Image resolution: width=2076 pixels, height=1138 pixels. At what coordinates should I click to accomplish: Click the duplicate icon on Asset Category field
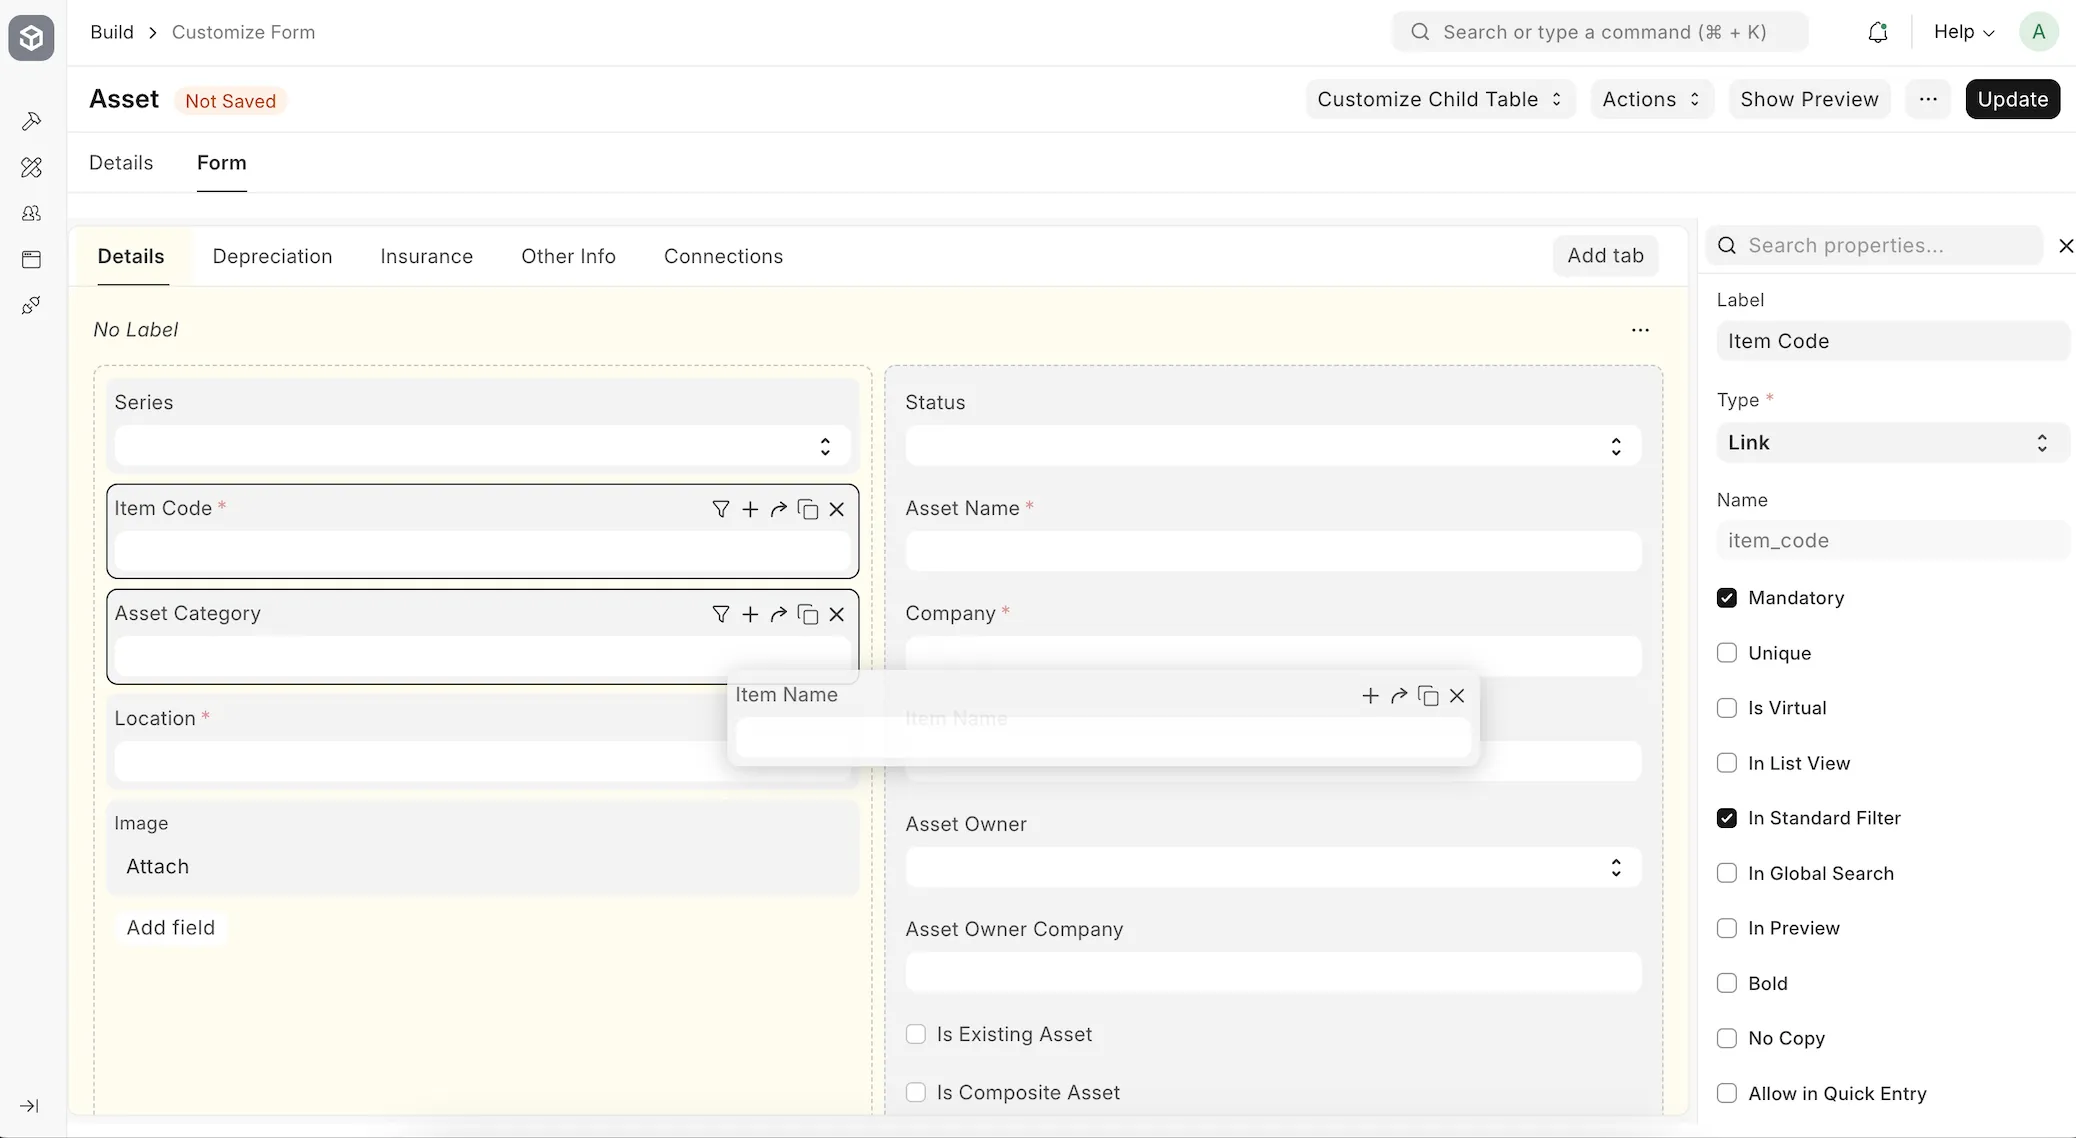pyautogui.click(x=808, y=614)
